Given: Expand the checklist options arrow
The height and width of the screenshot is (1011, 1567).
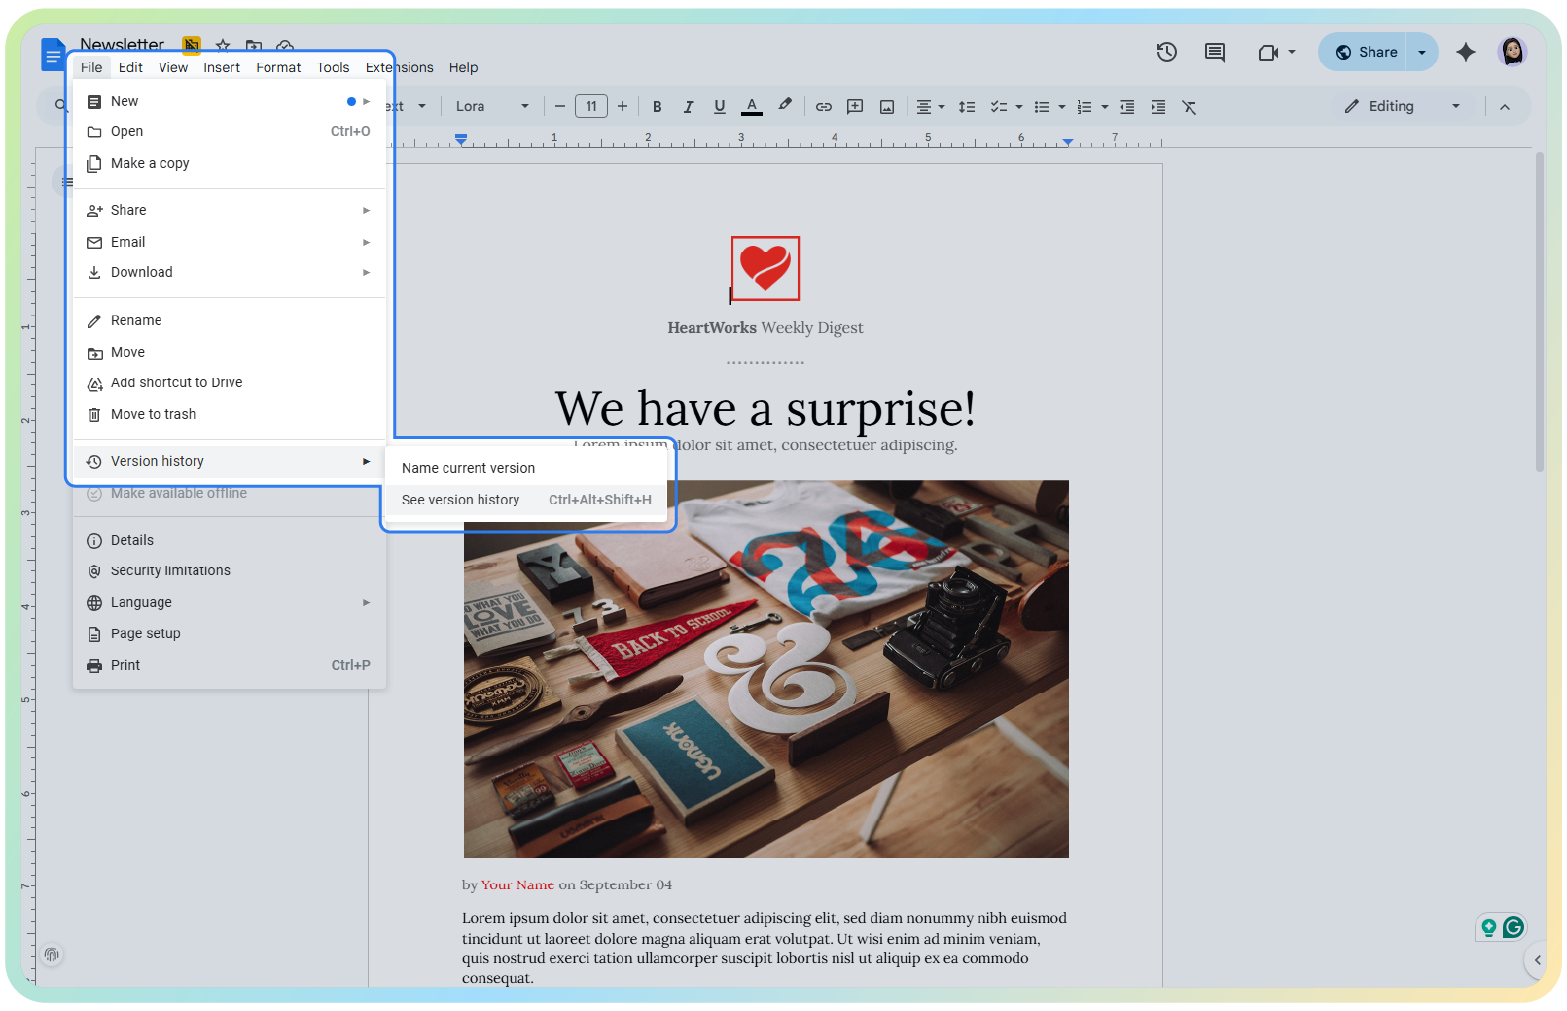Looking at the screenshot, I should (x=1019, y=106).
